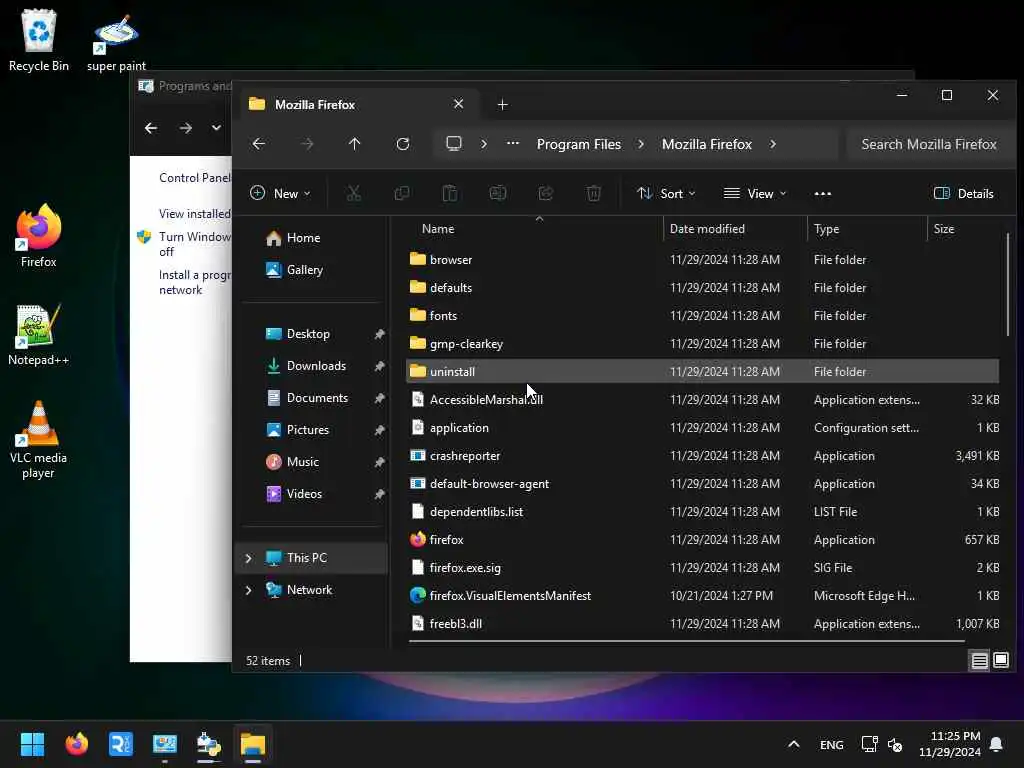The height and width of the screenshot is (768, 1024).
Task: Click the Paste clipboard icon
Action: coord(449,193)
